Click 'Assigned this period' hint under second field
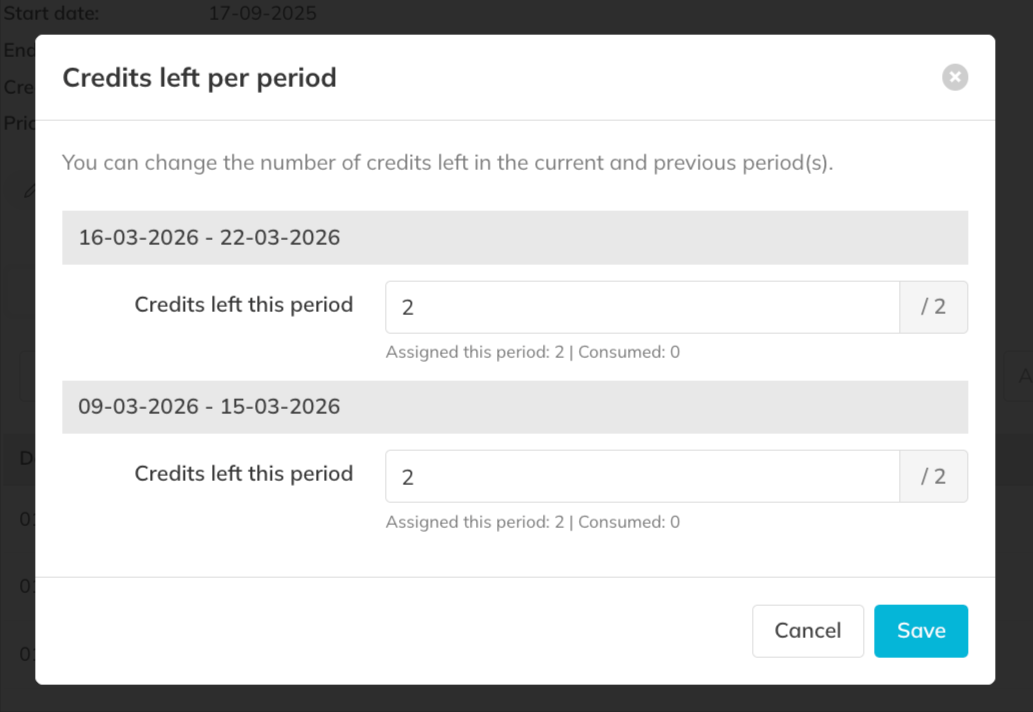Viewport: 1033px width, 712px height. (x=475, y=522)
